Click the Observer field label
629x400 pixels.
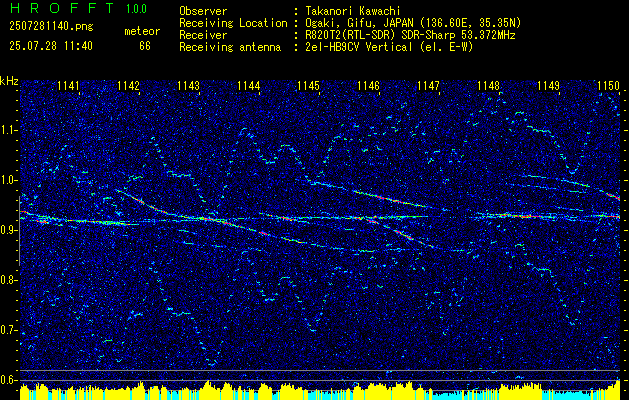(203, 11)
